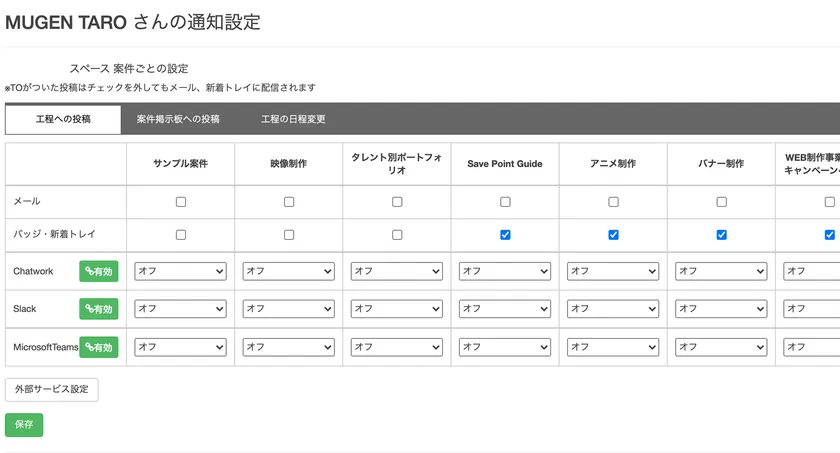Open Chatwork dropdown for サンプル案件

(x=180, y=271)
